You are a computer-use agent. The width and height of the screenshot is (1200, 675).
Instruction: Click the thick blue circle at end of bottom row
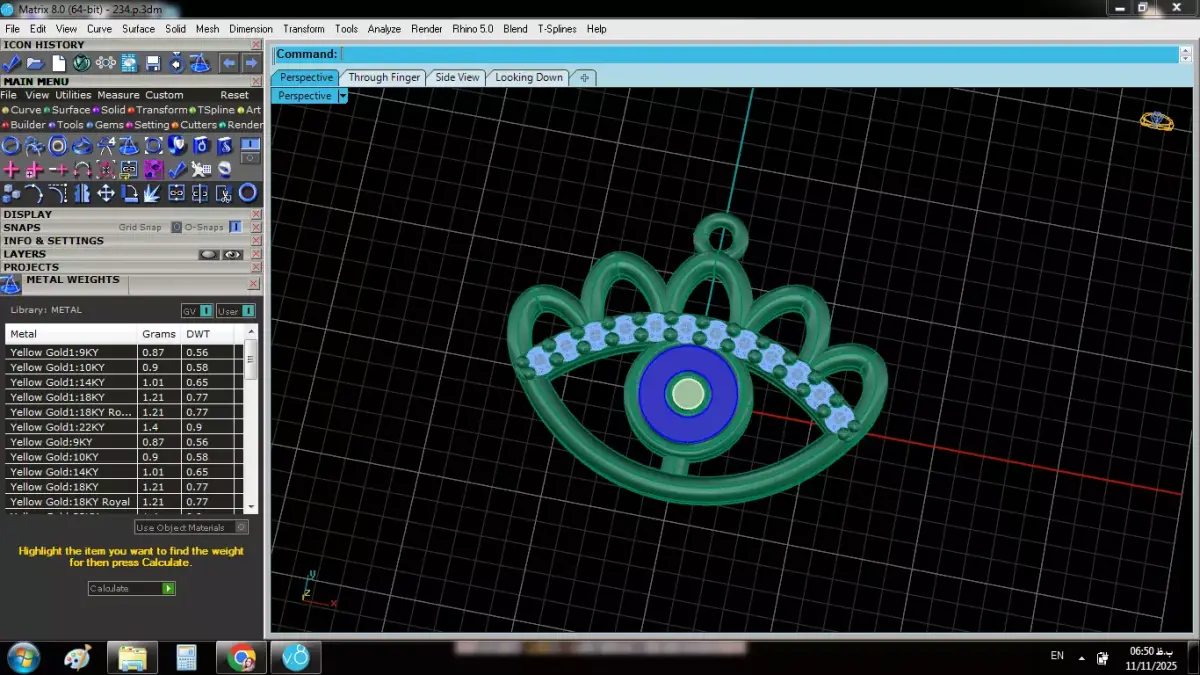[248, 193]
